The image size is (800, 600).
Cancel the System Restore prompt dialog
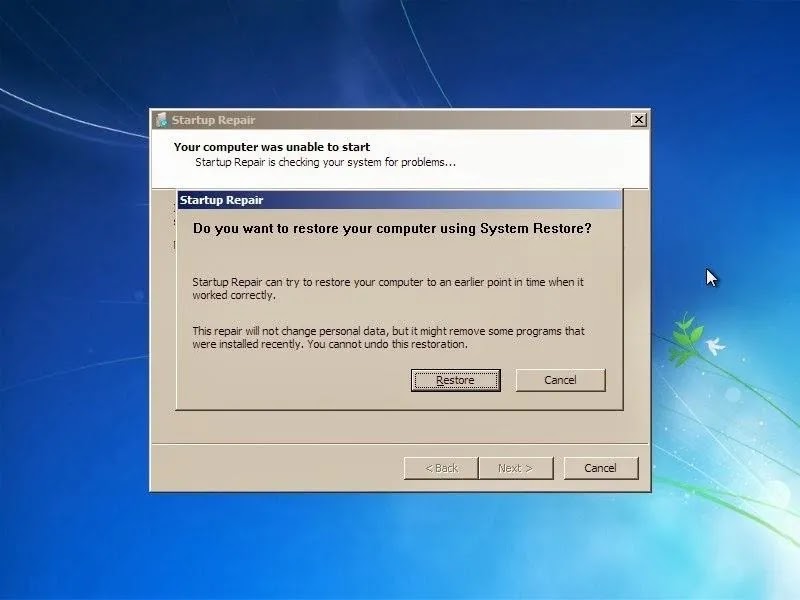(x=560, y=380)
